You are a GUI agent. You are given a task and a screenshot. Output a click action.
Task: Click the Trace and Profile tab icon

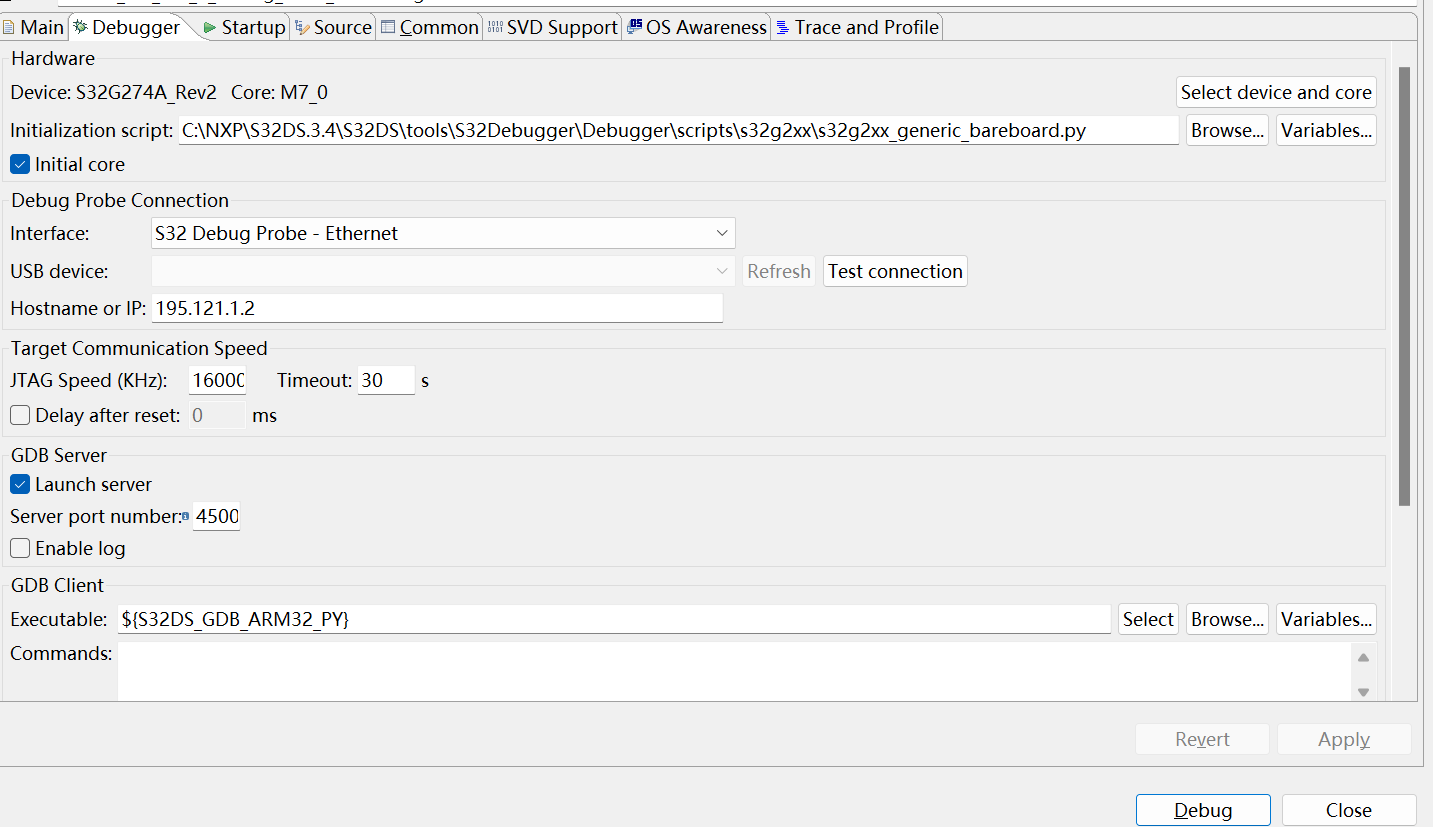tap(782, 28)
